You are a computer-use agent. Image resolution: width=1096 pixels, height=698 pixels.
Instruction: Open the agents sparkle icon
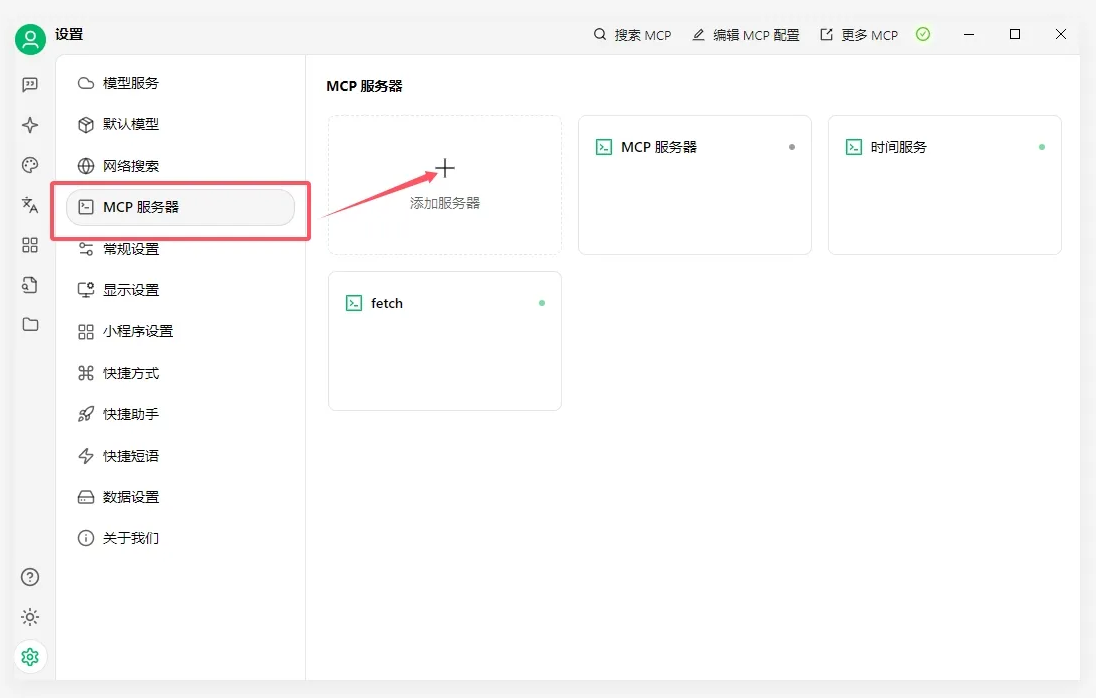[x=30, y=125]
